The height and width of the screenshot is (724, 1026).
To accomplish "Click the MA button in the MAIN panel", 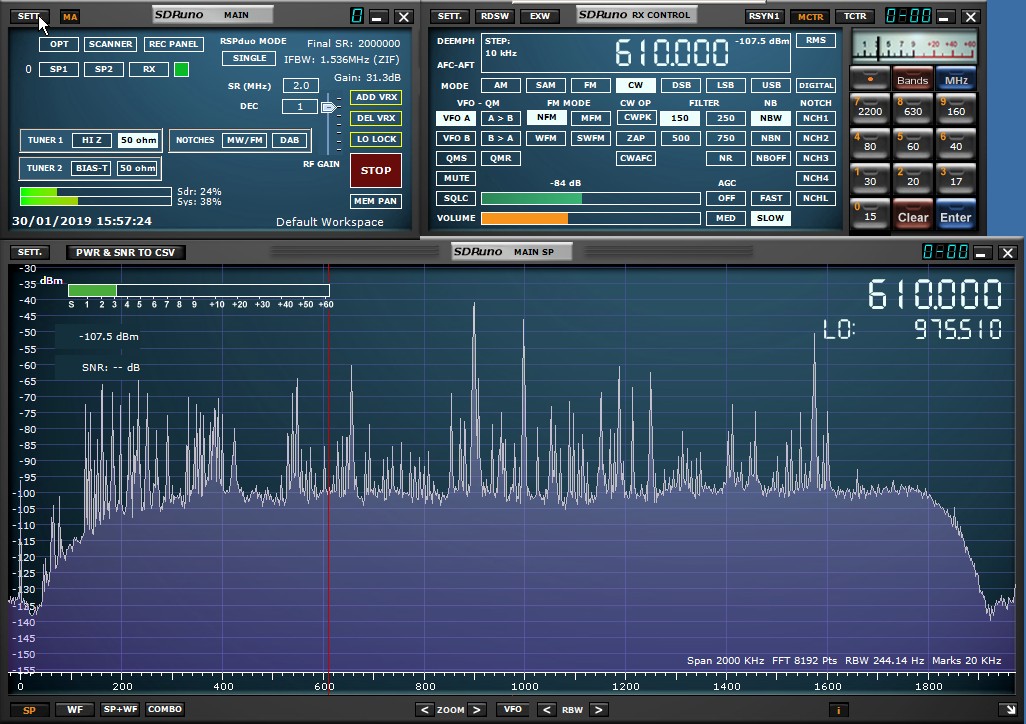I will 70,16.
